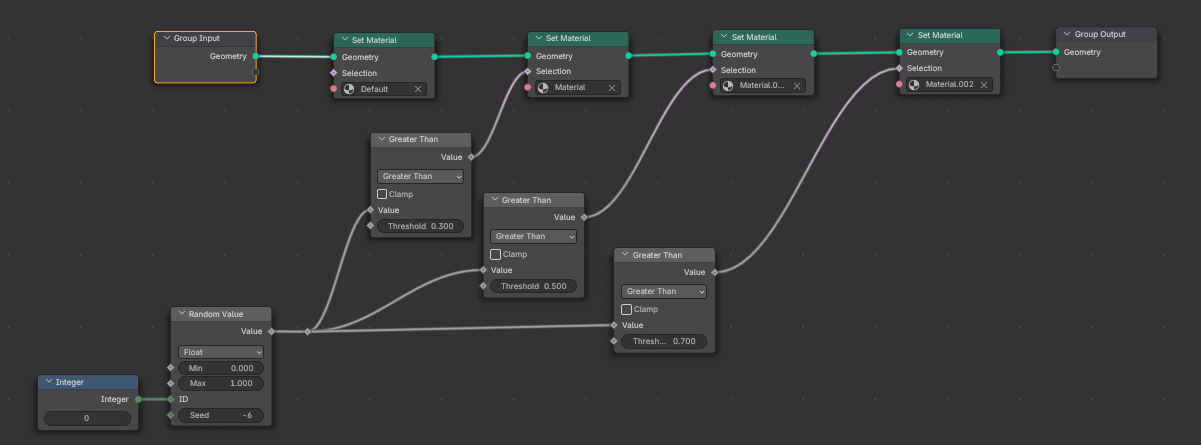The image size is (1201, 445).
Task: Enable Clamp on the Threshold 0.300 node
Action: click(383, 194)
